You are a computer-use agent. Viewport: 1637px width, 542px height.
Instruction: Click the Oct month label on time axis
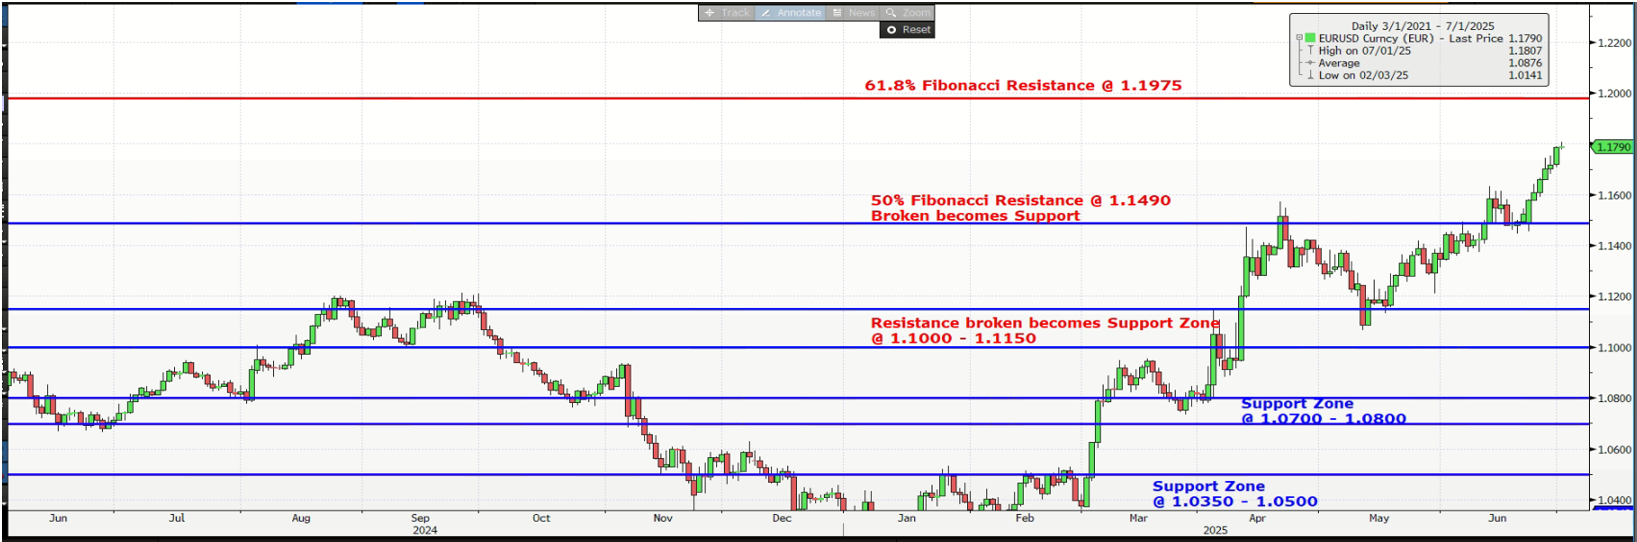coord(541,518)
